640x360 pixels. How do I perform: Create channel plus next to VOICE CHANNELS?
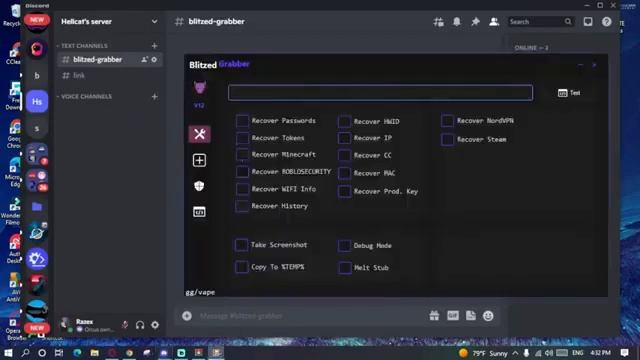coord(154,97)
